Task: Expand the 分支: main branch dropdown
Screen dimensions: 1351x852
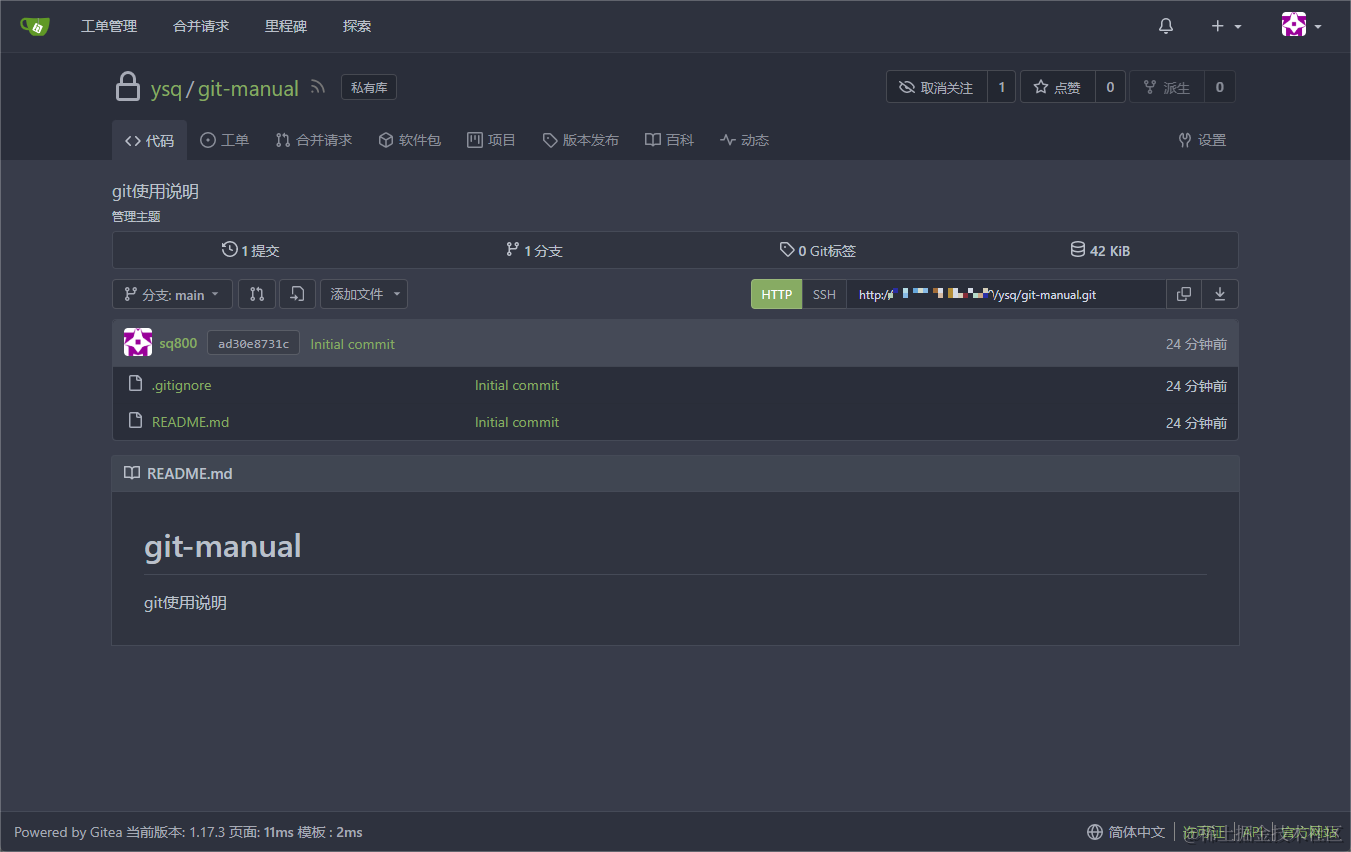Action: tap(172, 294)
